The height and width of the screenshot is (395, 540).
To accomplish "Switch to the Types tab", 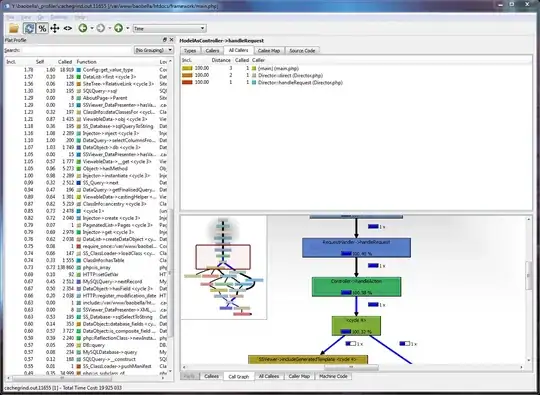I will tap(190, 51).
